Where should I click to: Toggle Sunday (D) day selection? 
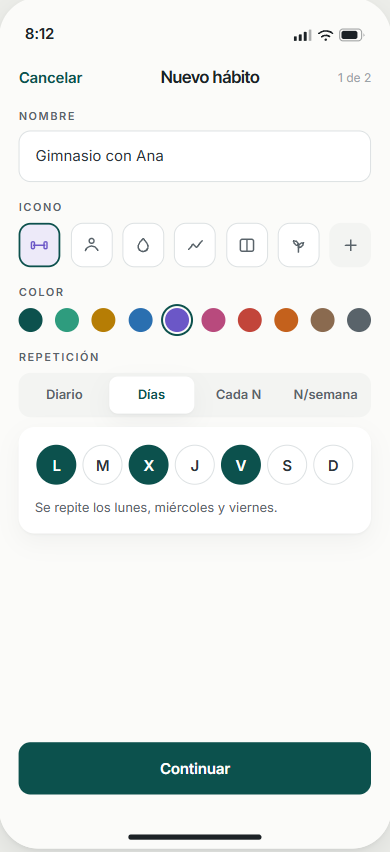[x=333, y=465]
